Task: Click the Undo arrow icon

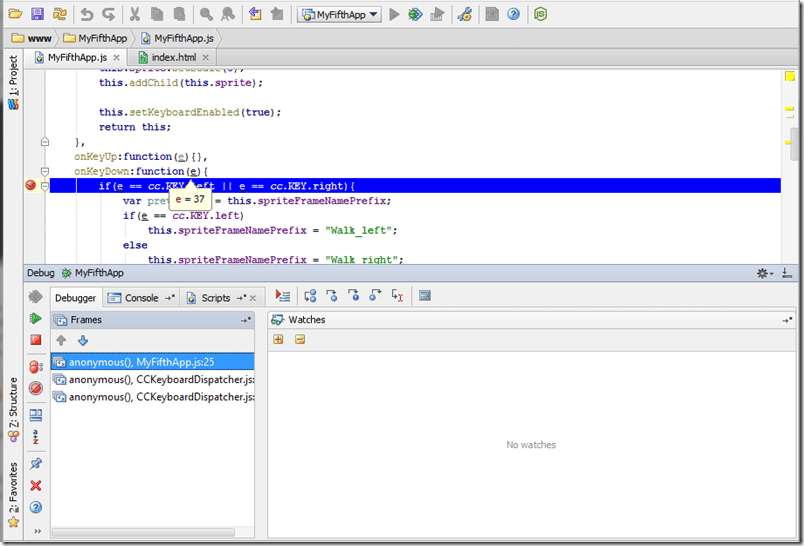Action: pos(87,14)
